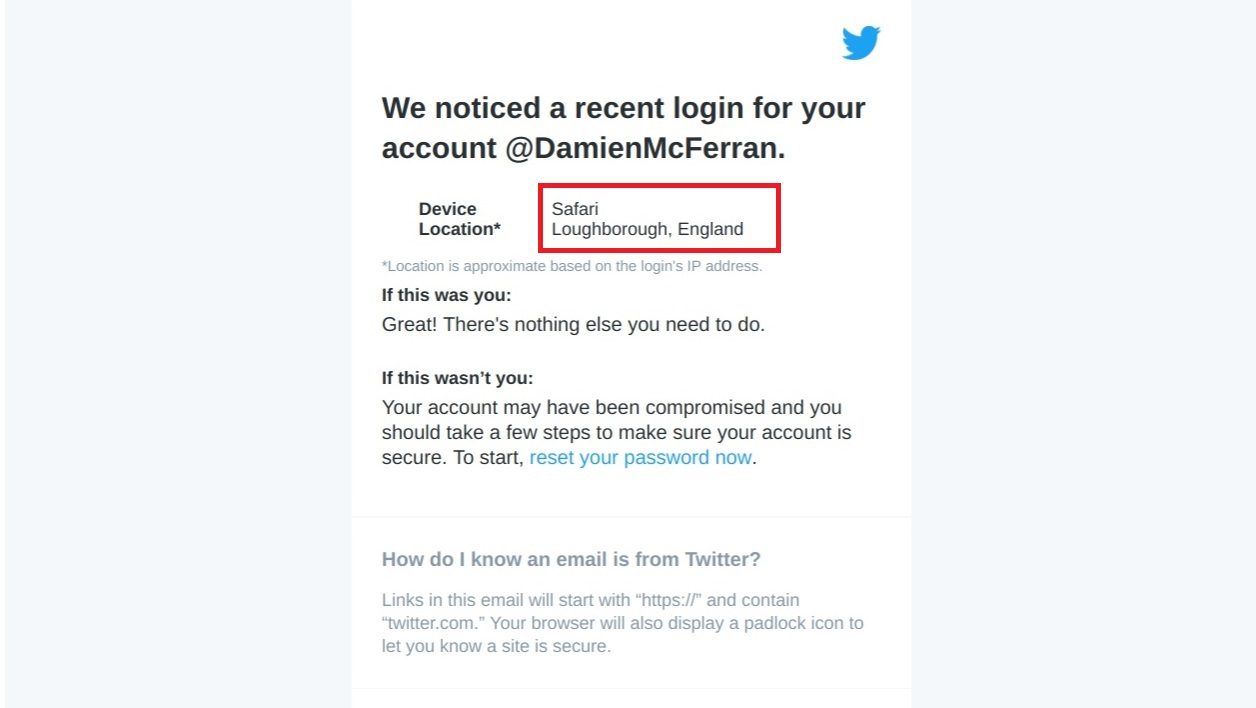Click the "We noticed a recent login" heading

[x=623, y=108]
